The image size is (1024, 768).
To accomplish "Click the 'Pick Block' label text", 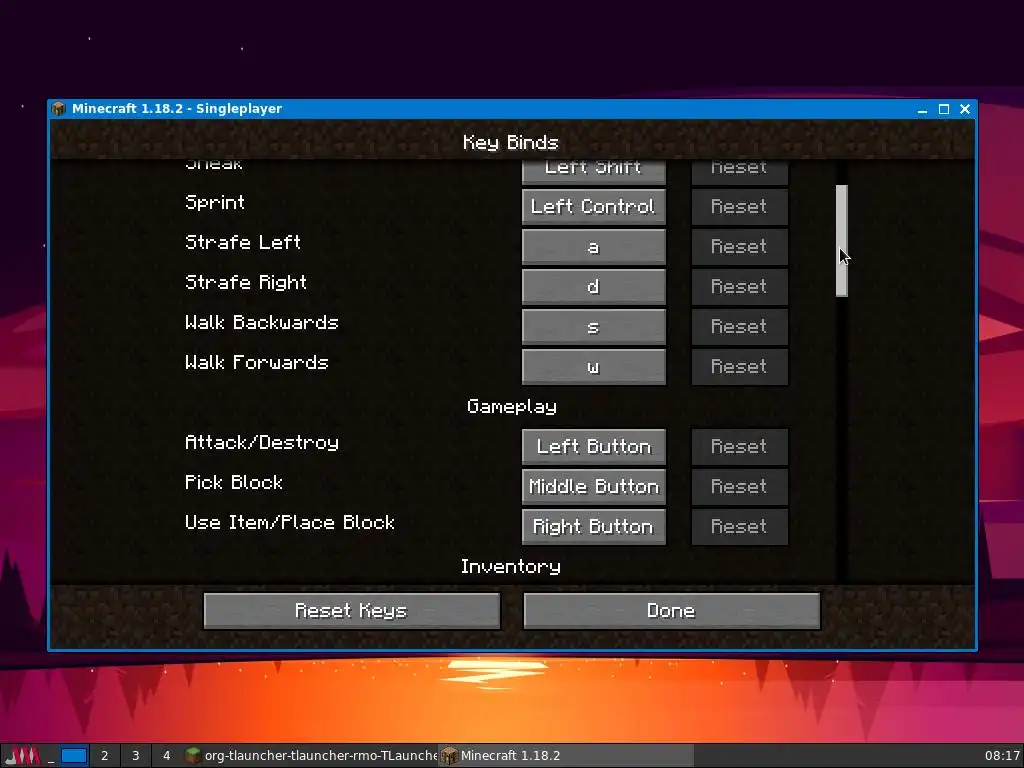I will [234, 483].
